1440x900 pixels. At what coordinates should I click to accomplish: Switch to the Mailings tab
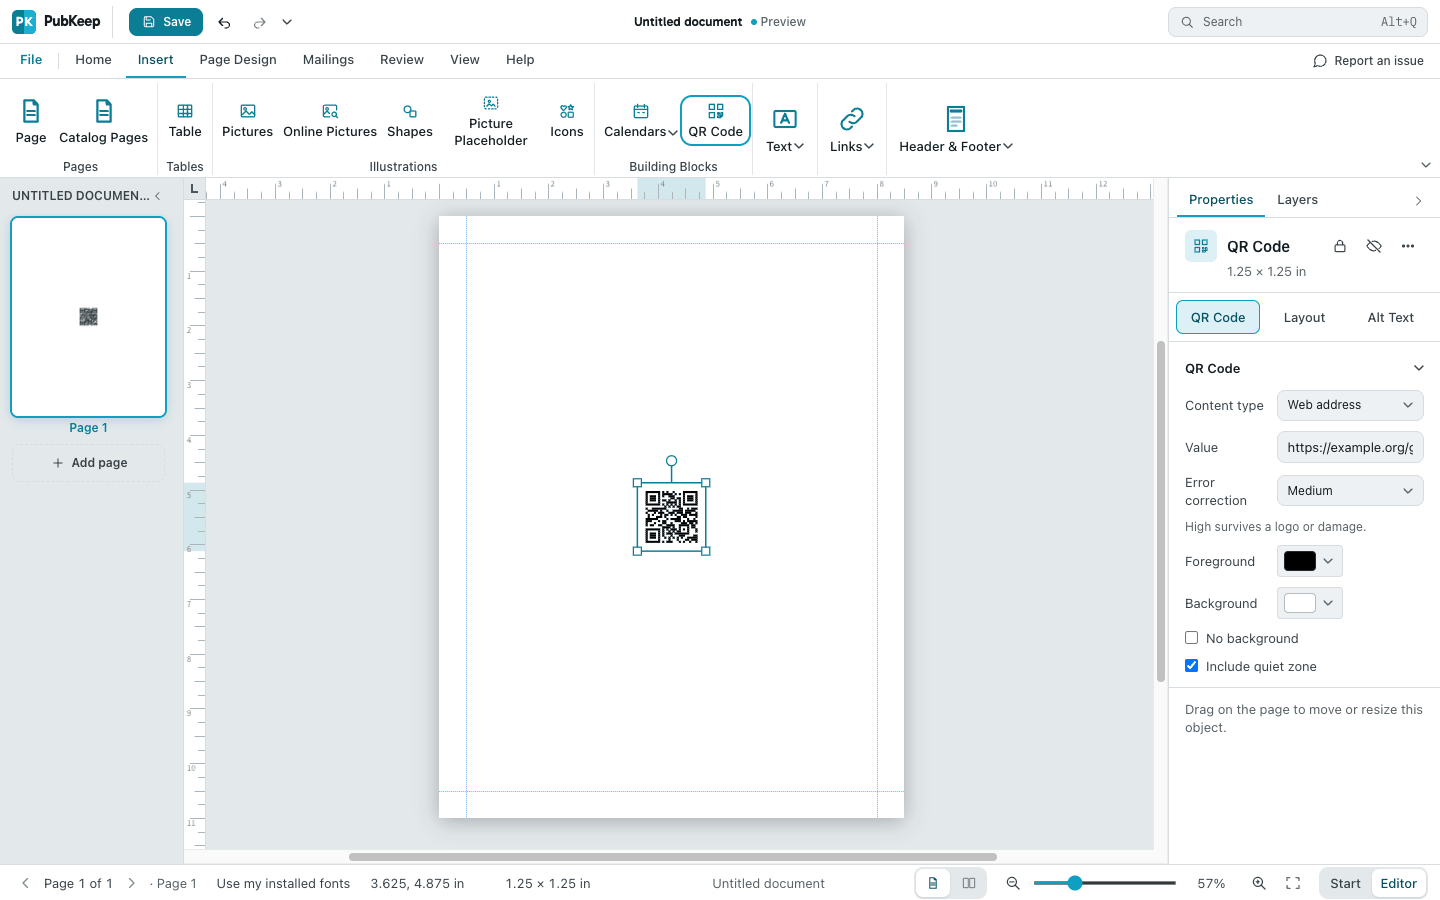[328, 60]
